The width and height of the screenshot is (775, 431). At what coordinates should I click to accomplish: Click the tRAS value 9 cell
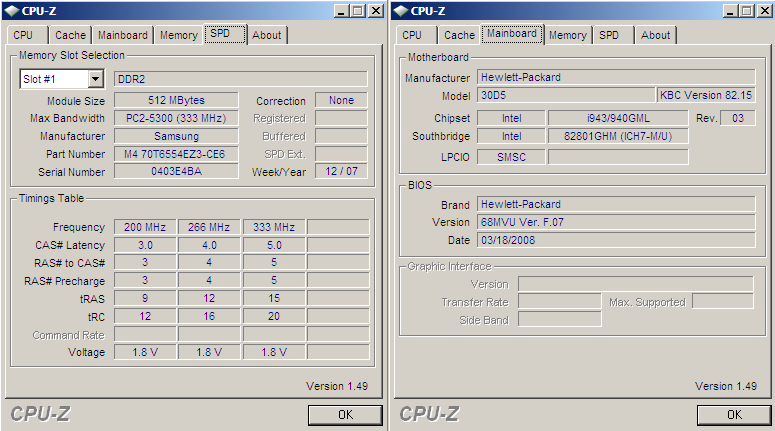click(145, 299)
